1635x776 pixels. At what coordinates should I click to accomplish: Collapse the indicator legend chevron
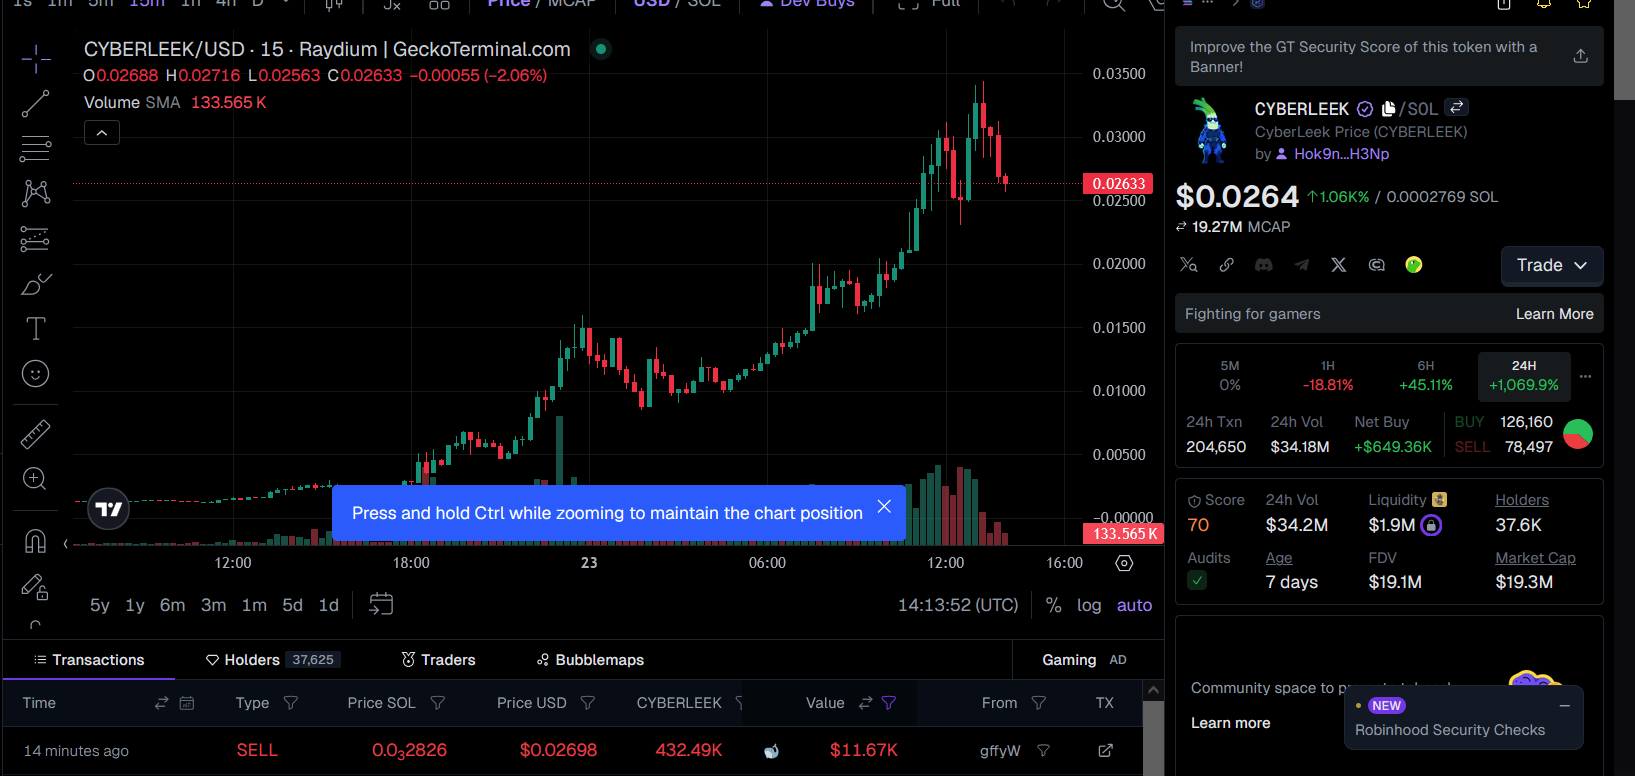[x=102, y=133]
